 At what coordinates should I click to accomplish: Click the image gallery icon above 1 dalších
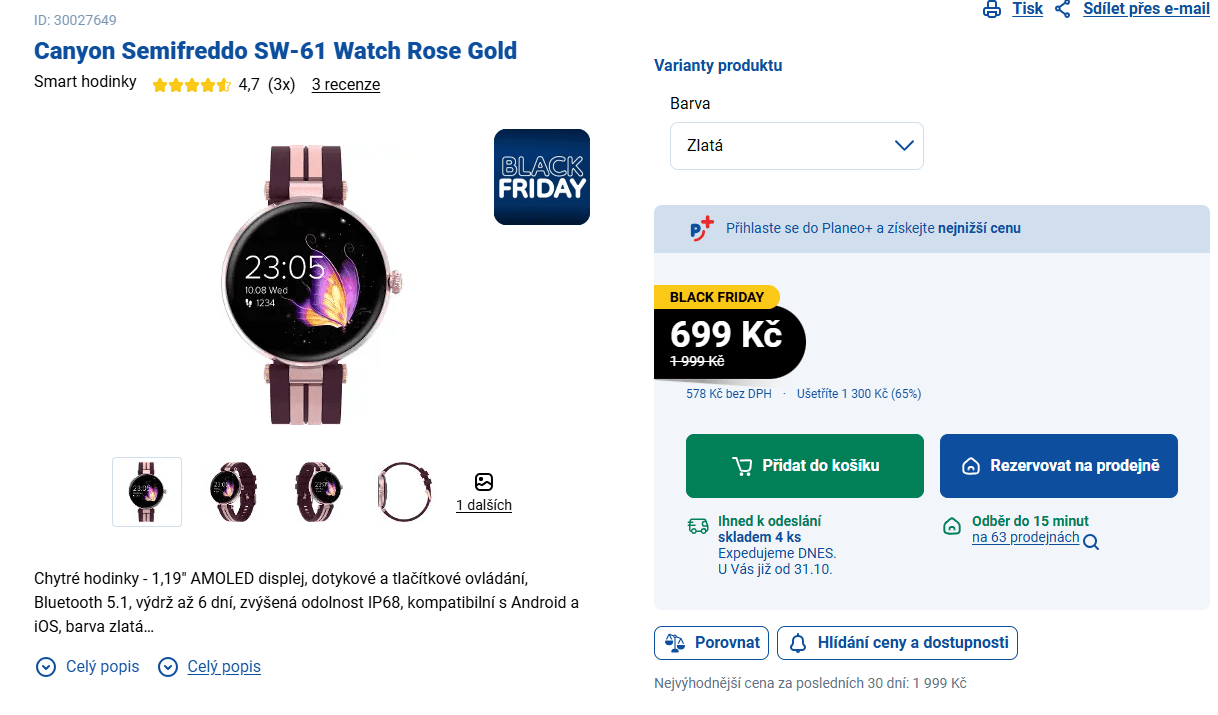(484, 482)
